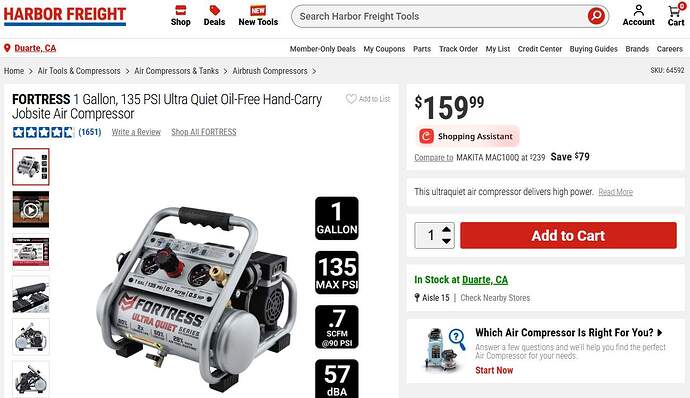Play the product video thumbnail
The image size is (690, 398).
click(31, 210)
